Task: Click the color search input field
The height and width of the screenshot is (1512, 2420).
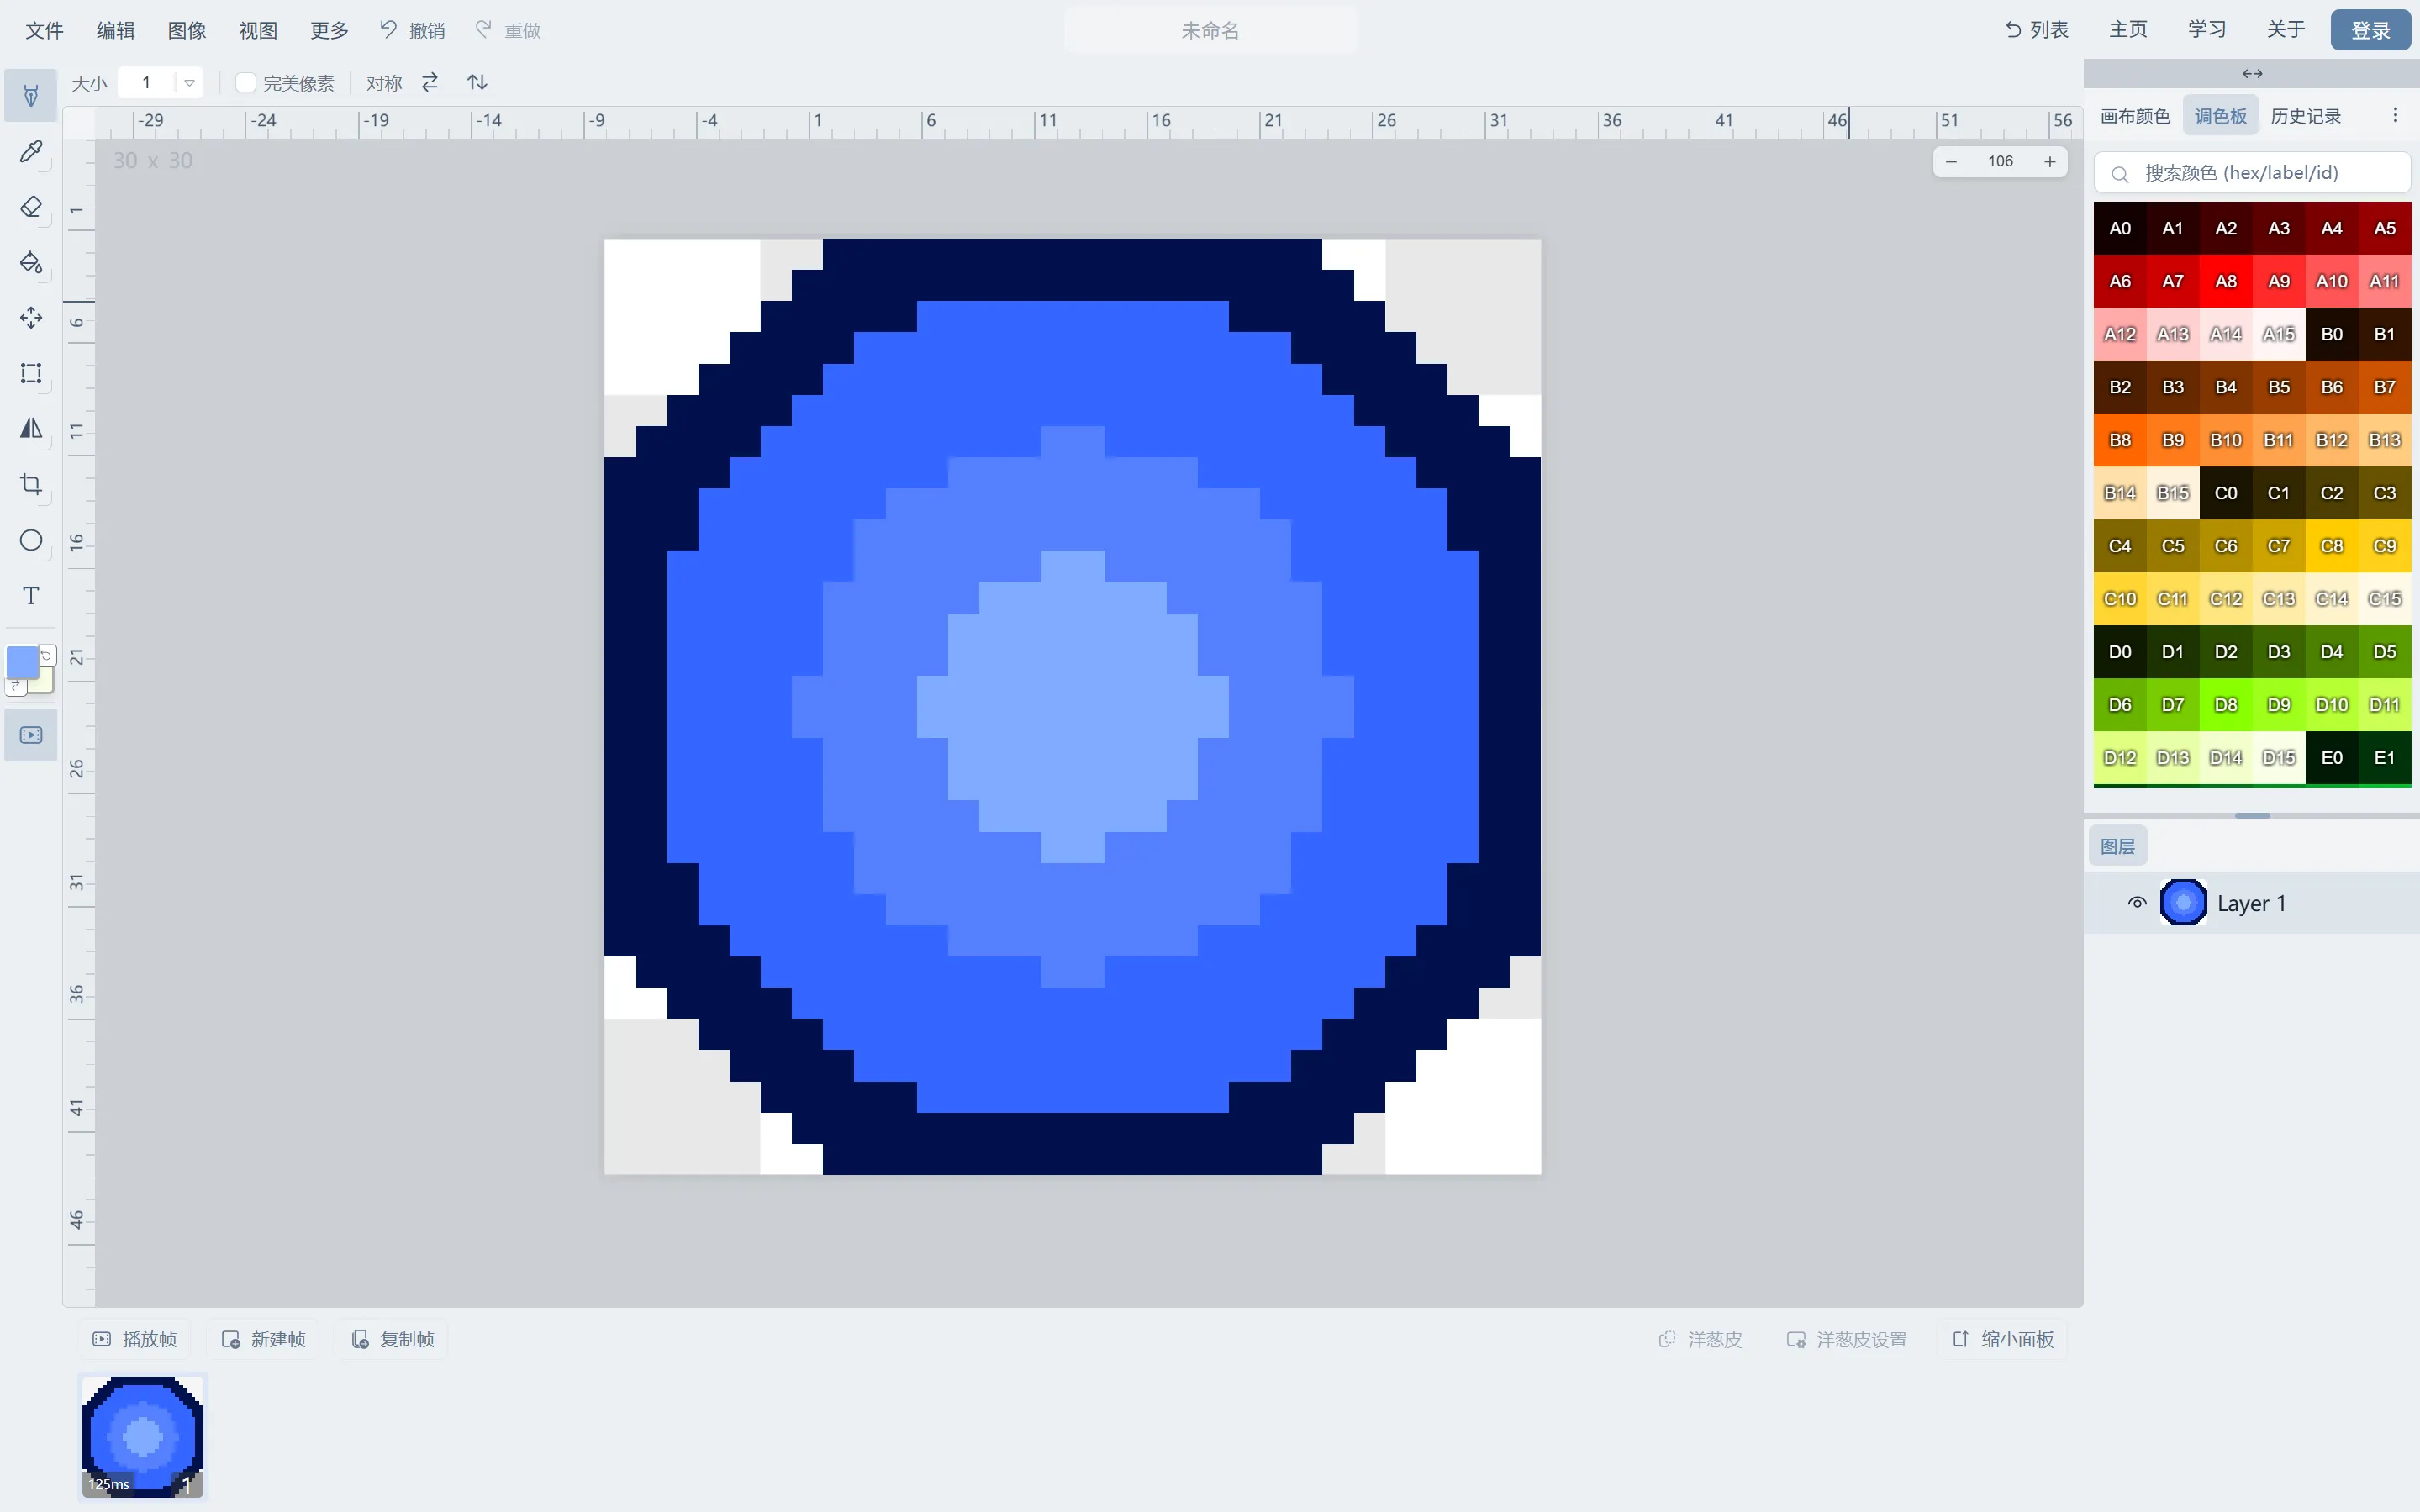Action: coord(2252,173)
